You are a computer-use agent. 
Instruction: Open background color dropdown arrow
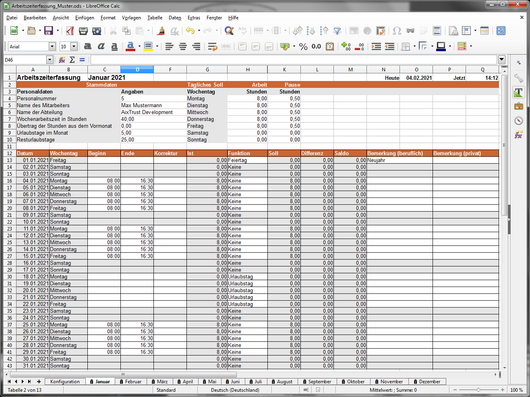point(157,46)
